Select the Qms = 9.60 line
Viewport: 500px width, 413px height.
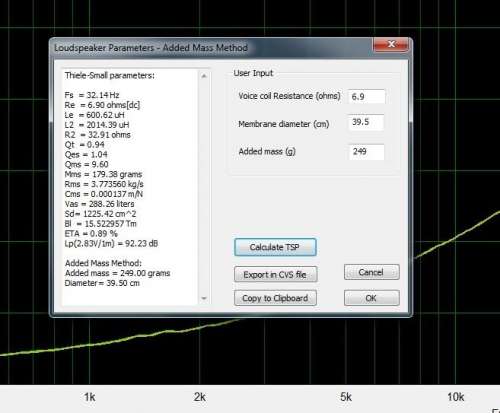(x=87, y=164)
